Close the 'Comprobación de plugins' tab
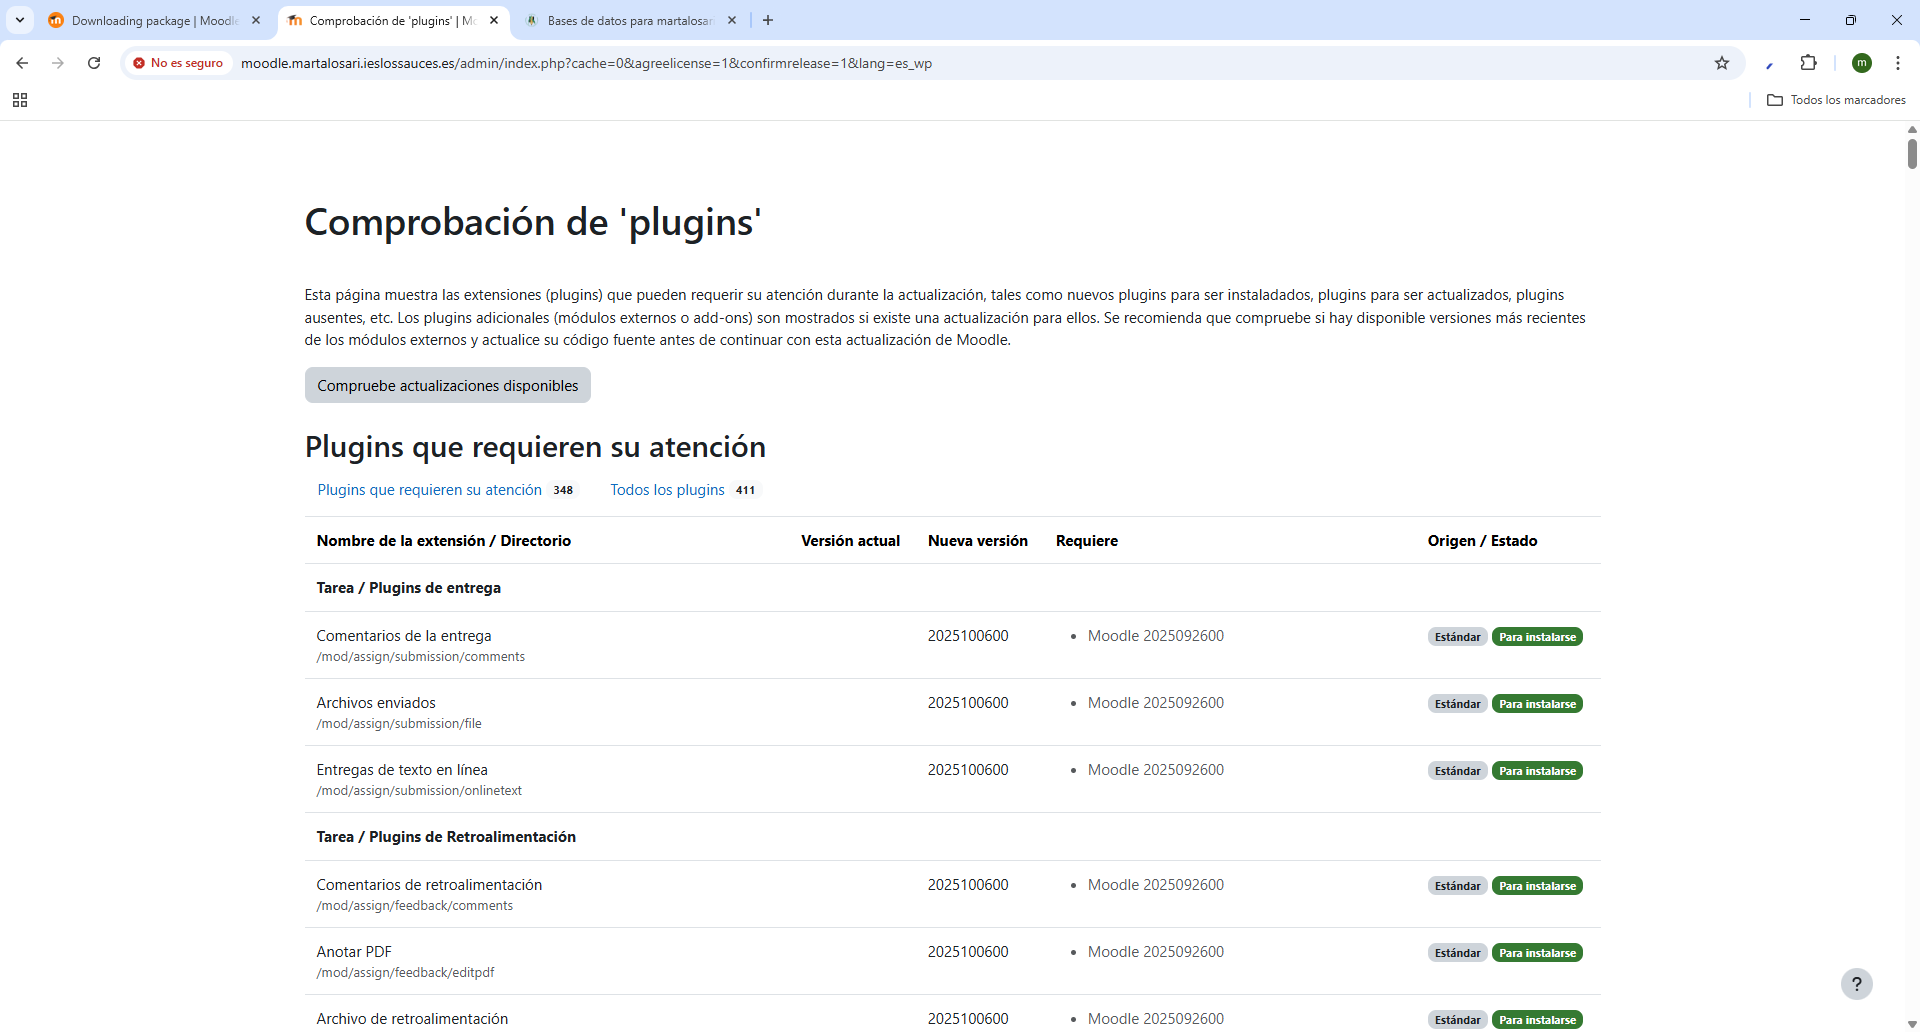This screenshot has width=1920, height=1032. click(494, 20)
